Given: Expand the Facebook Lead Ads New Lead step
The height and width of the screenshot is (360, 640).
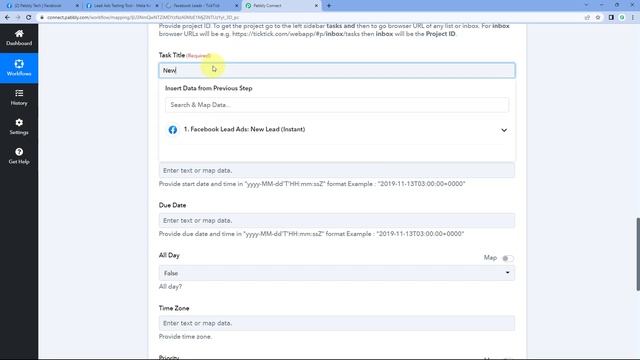Looking at the screenshot, I should 504,130.
